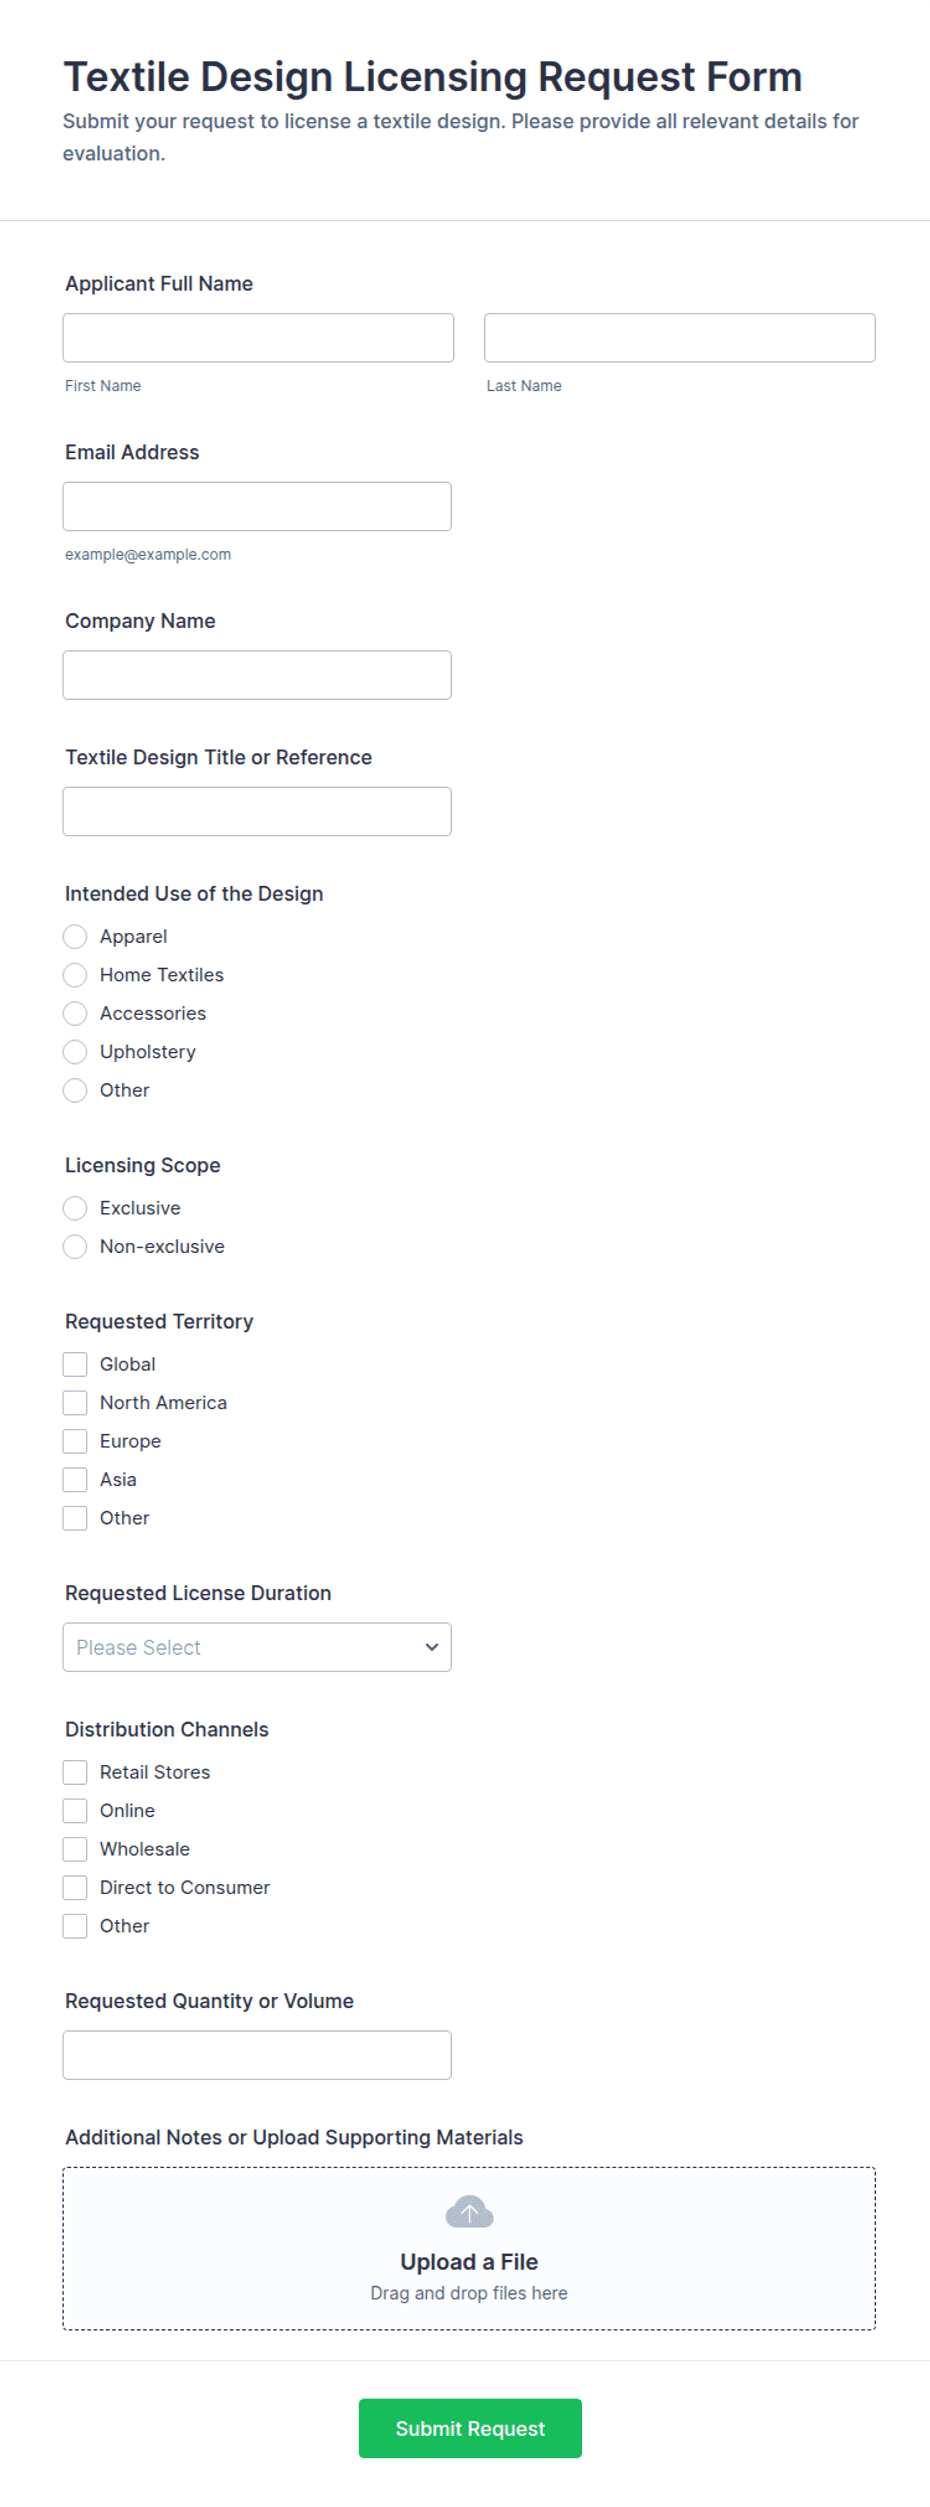The width and height of the screenshot is (930, 2507).
Task: Check the Global territory box
Action: click(75, 1365)
